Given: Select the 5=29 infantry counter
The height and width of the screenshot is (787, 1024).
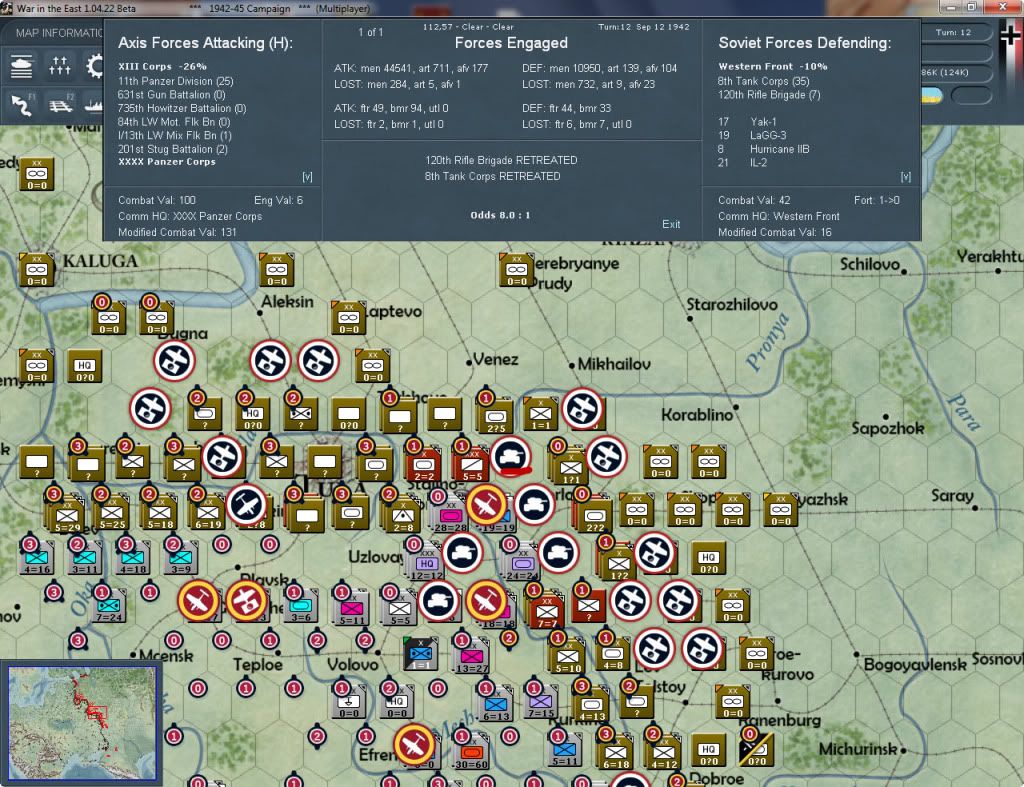Looking at the screenshot, I should pos(67,514).
